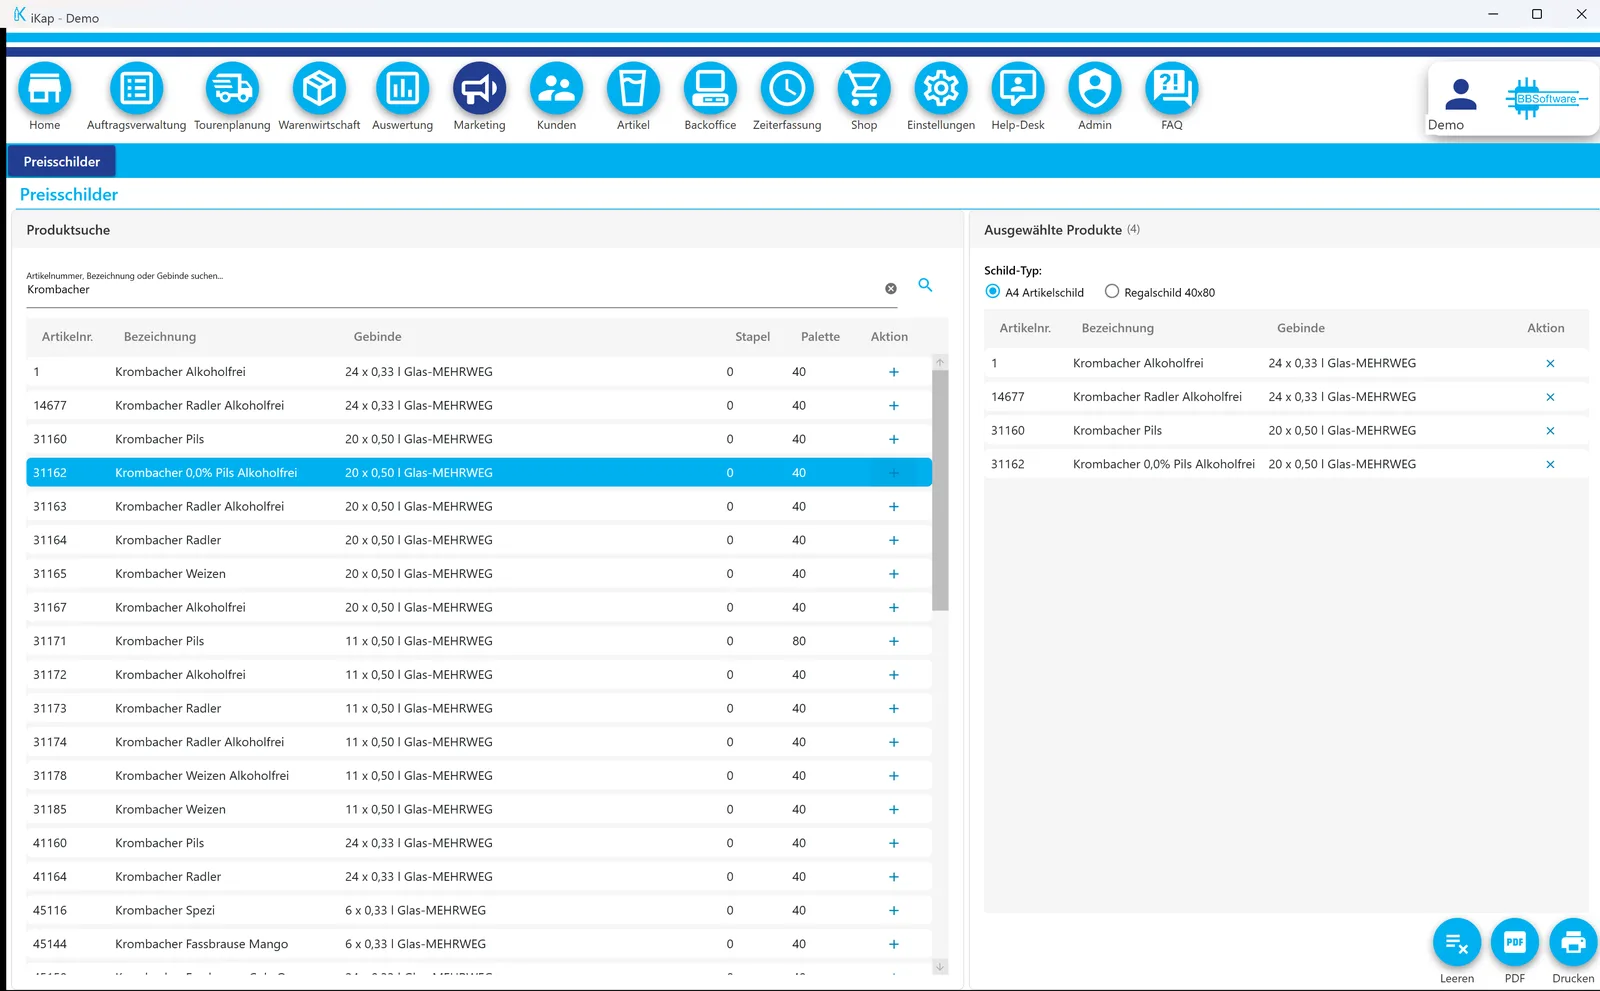The width and height of the screenshot is (1600, 991).
Task: Open Warenwirtschaft box icon
Action: [319, 89]
